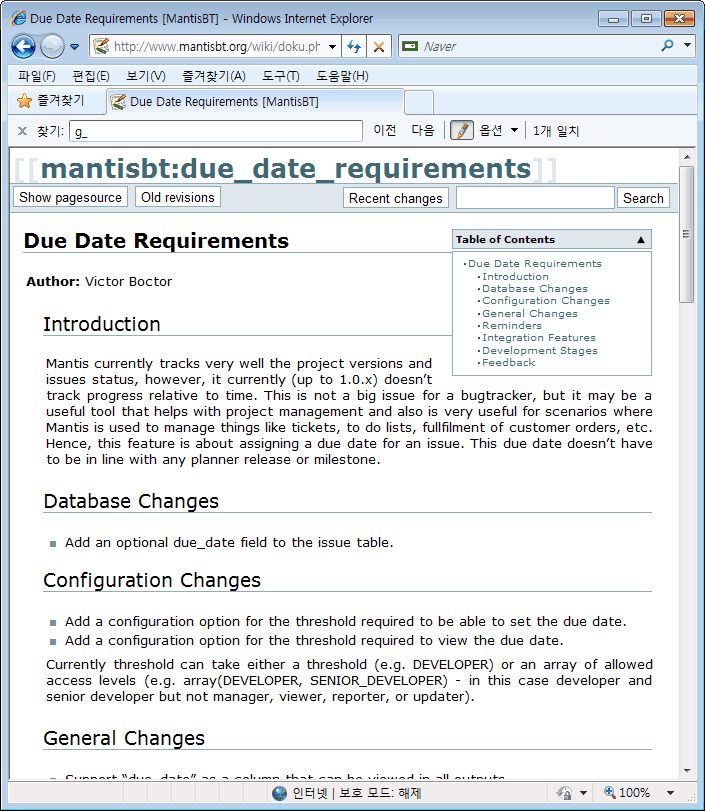
Task: Click the vertical scrollbar up arrow
Action: click(x=687, y=157)
